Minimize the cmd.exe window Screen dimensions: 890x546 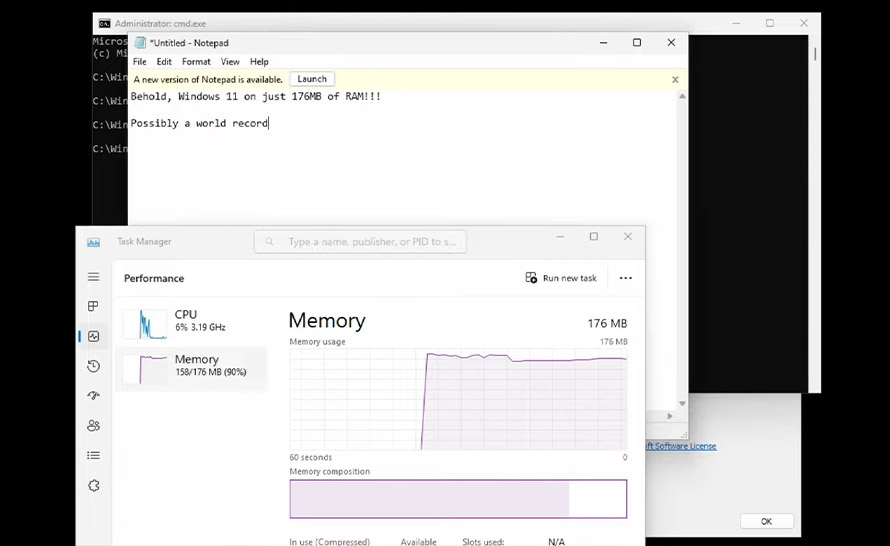736,23
